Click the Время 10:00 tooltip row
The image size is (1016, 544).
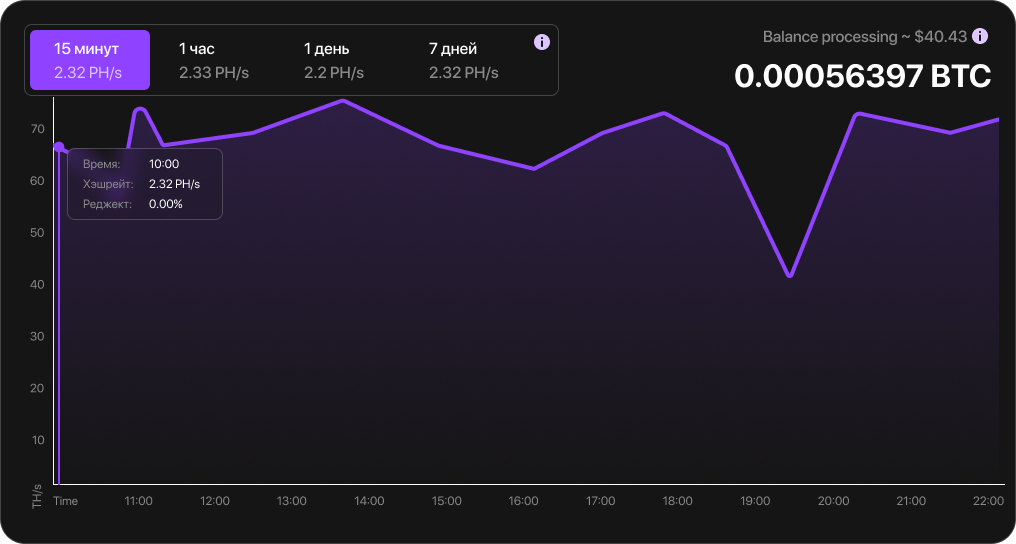[x=144, y=164]
